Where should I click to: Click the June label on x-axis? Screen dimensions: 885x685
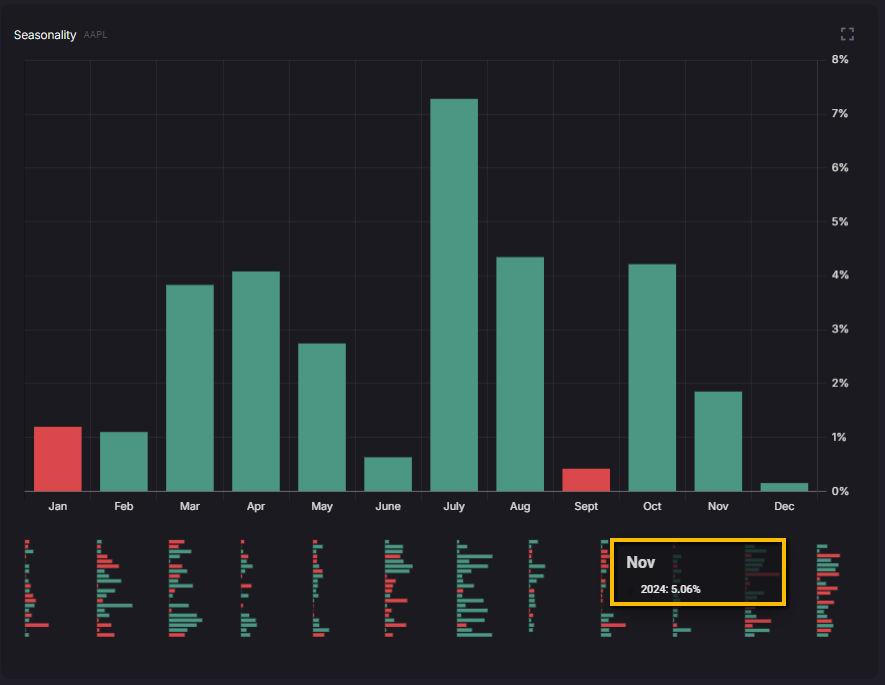[388, 507]
